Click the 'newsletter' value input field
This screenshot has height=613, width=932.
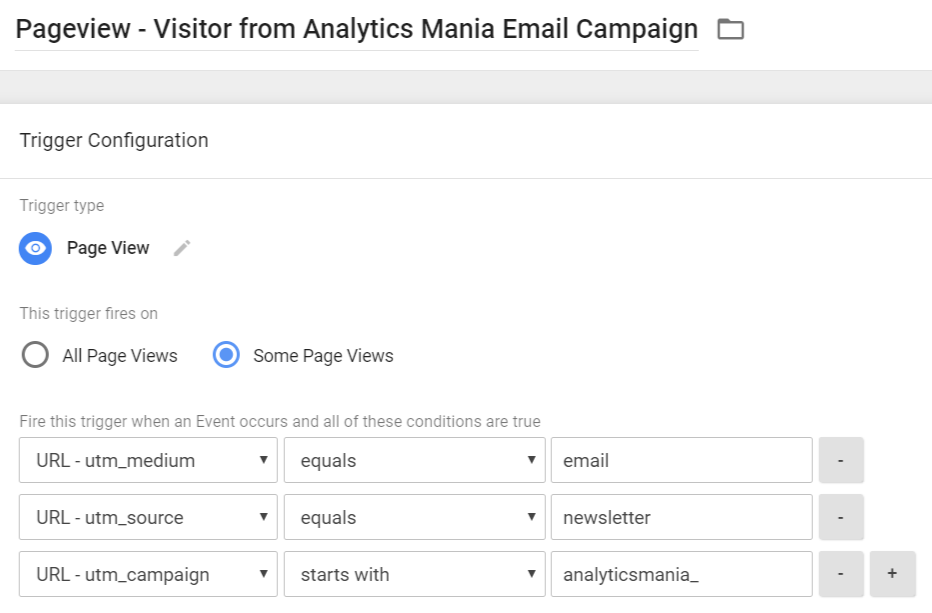click(680, 518)
